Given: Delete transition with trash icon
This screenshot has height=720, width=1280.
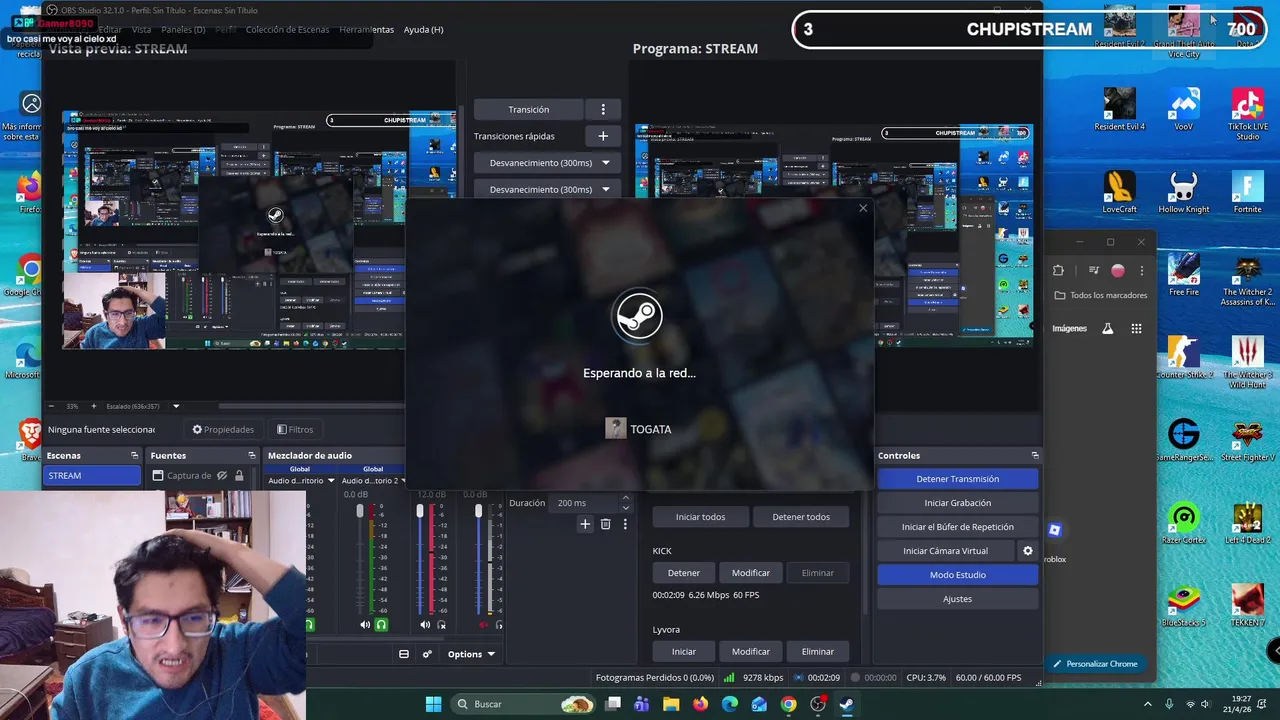Looking at the screenshot, I should (x=605, y=524).
